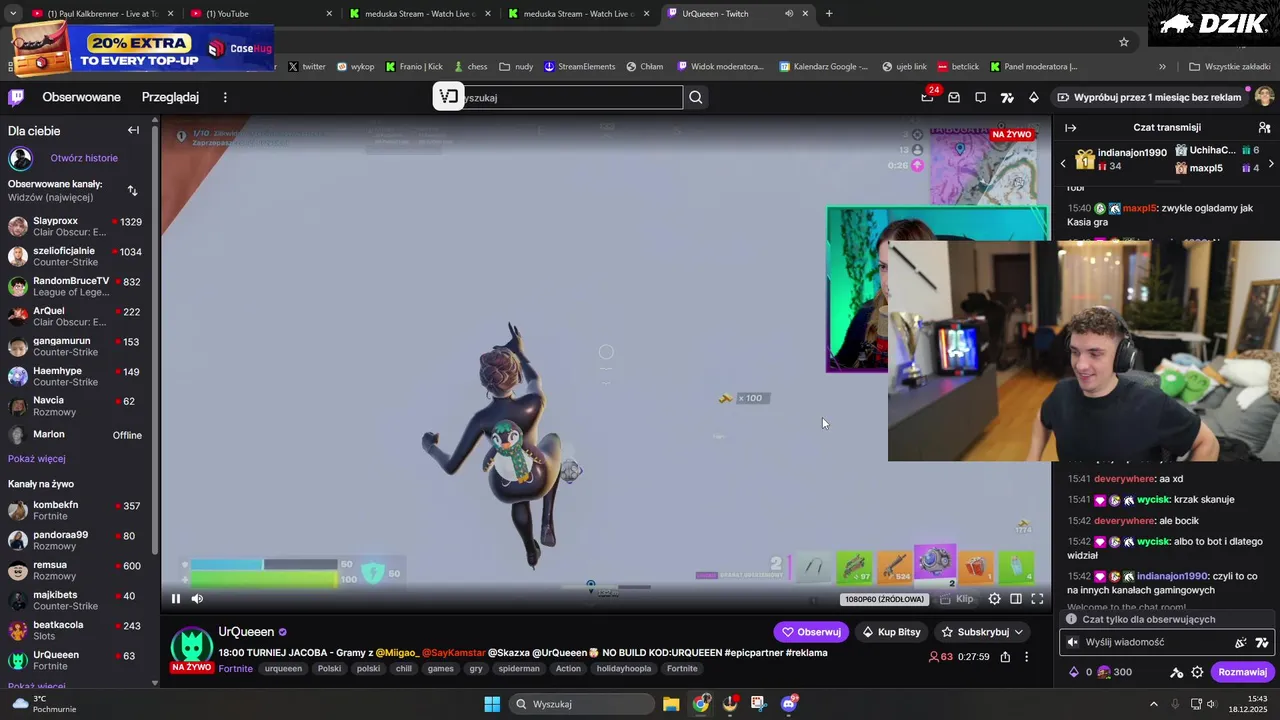Click Windows taskbar search box
The image size is (1280, 720).
point(581,704)
